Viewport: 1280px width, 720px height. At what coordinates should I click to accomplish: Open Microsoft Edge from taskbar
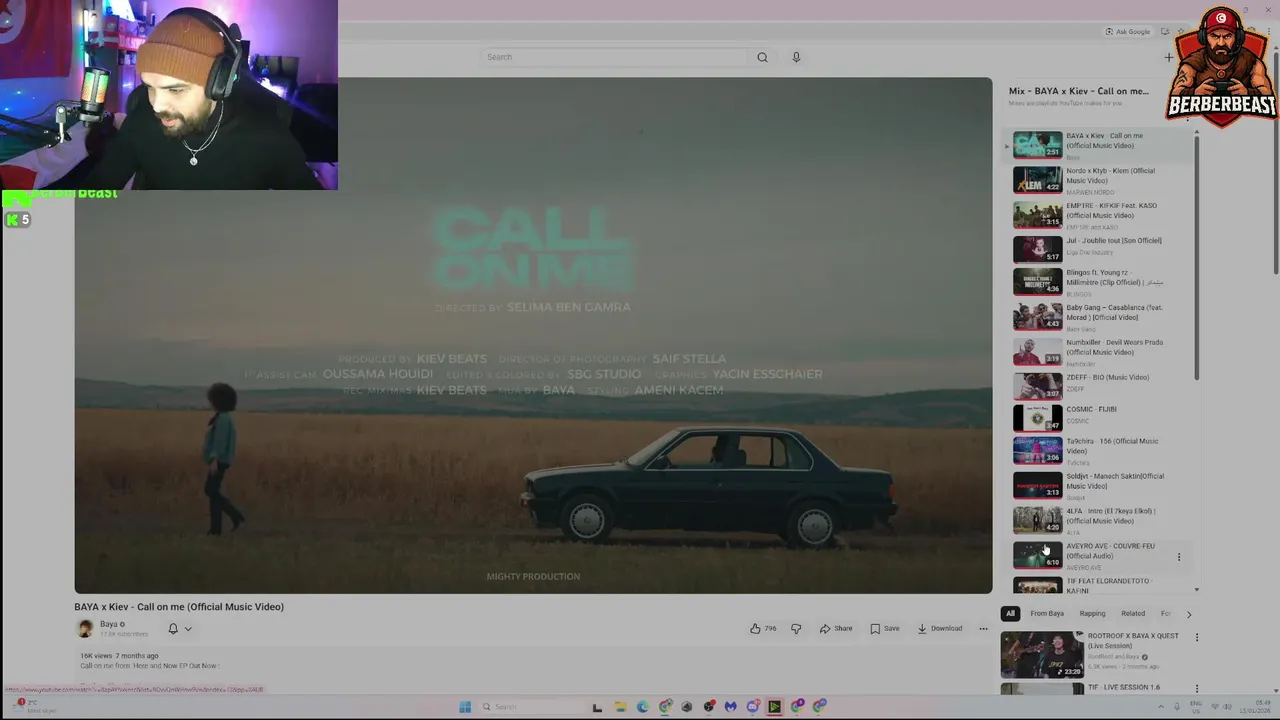pos(642,707)
